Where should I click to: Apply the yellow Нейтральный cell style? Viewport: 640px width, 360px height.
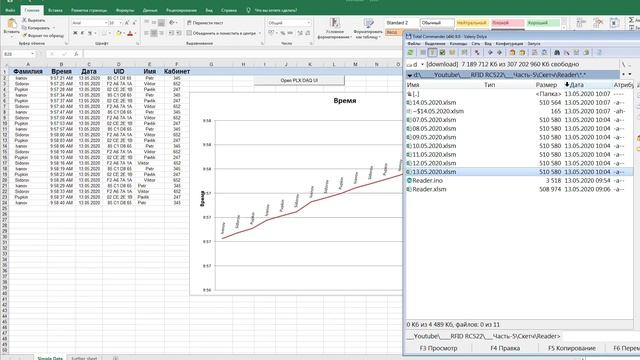click(x=472, y=23)
